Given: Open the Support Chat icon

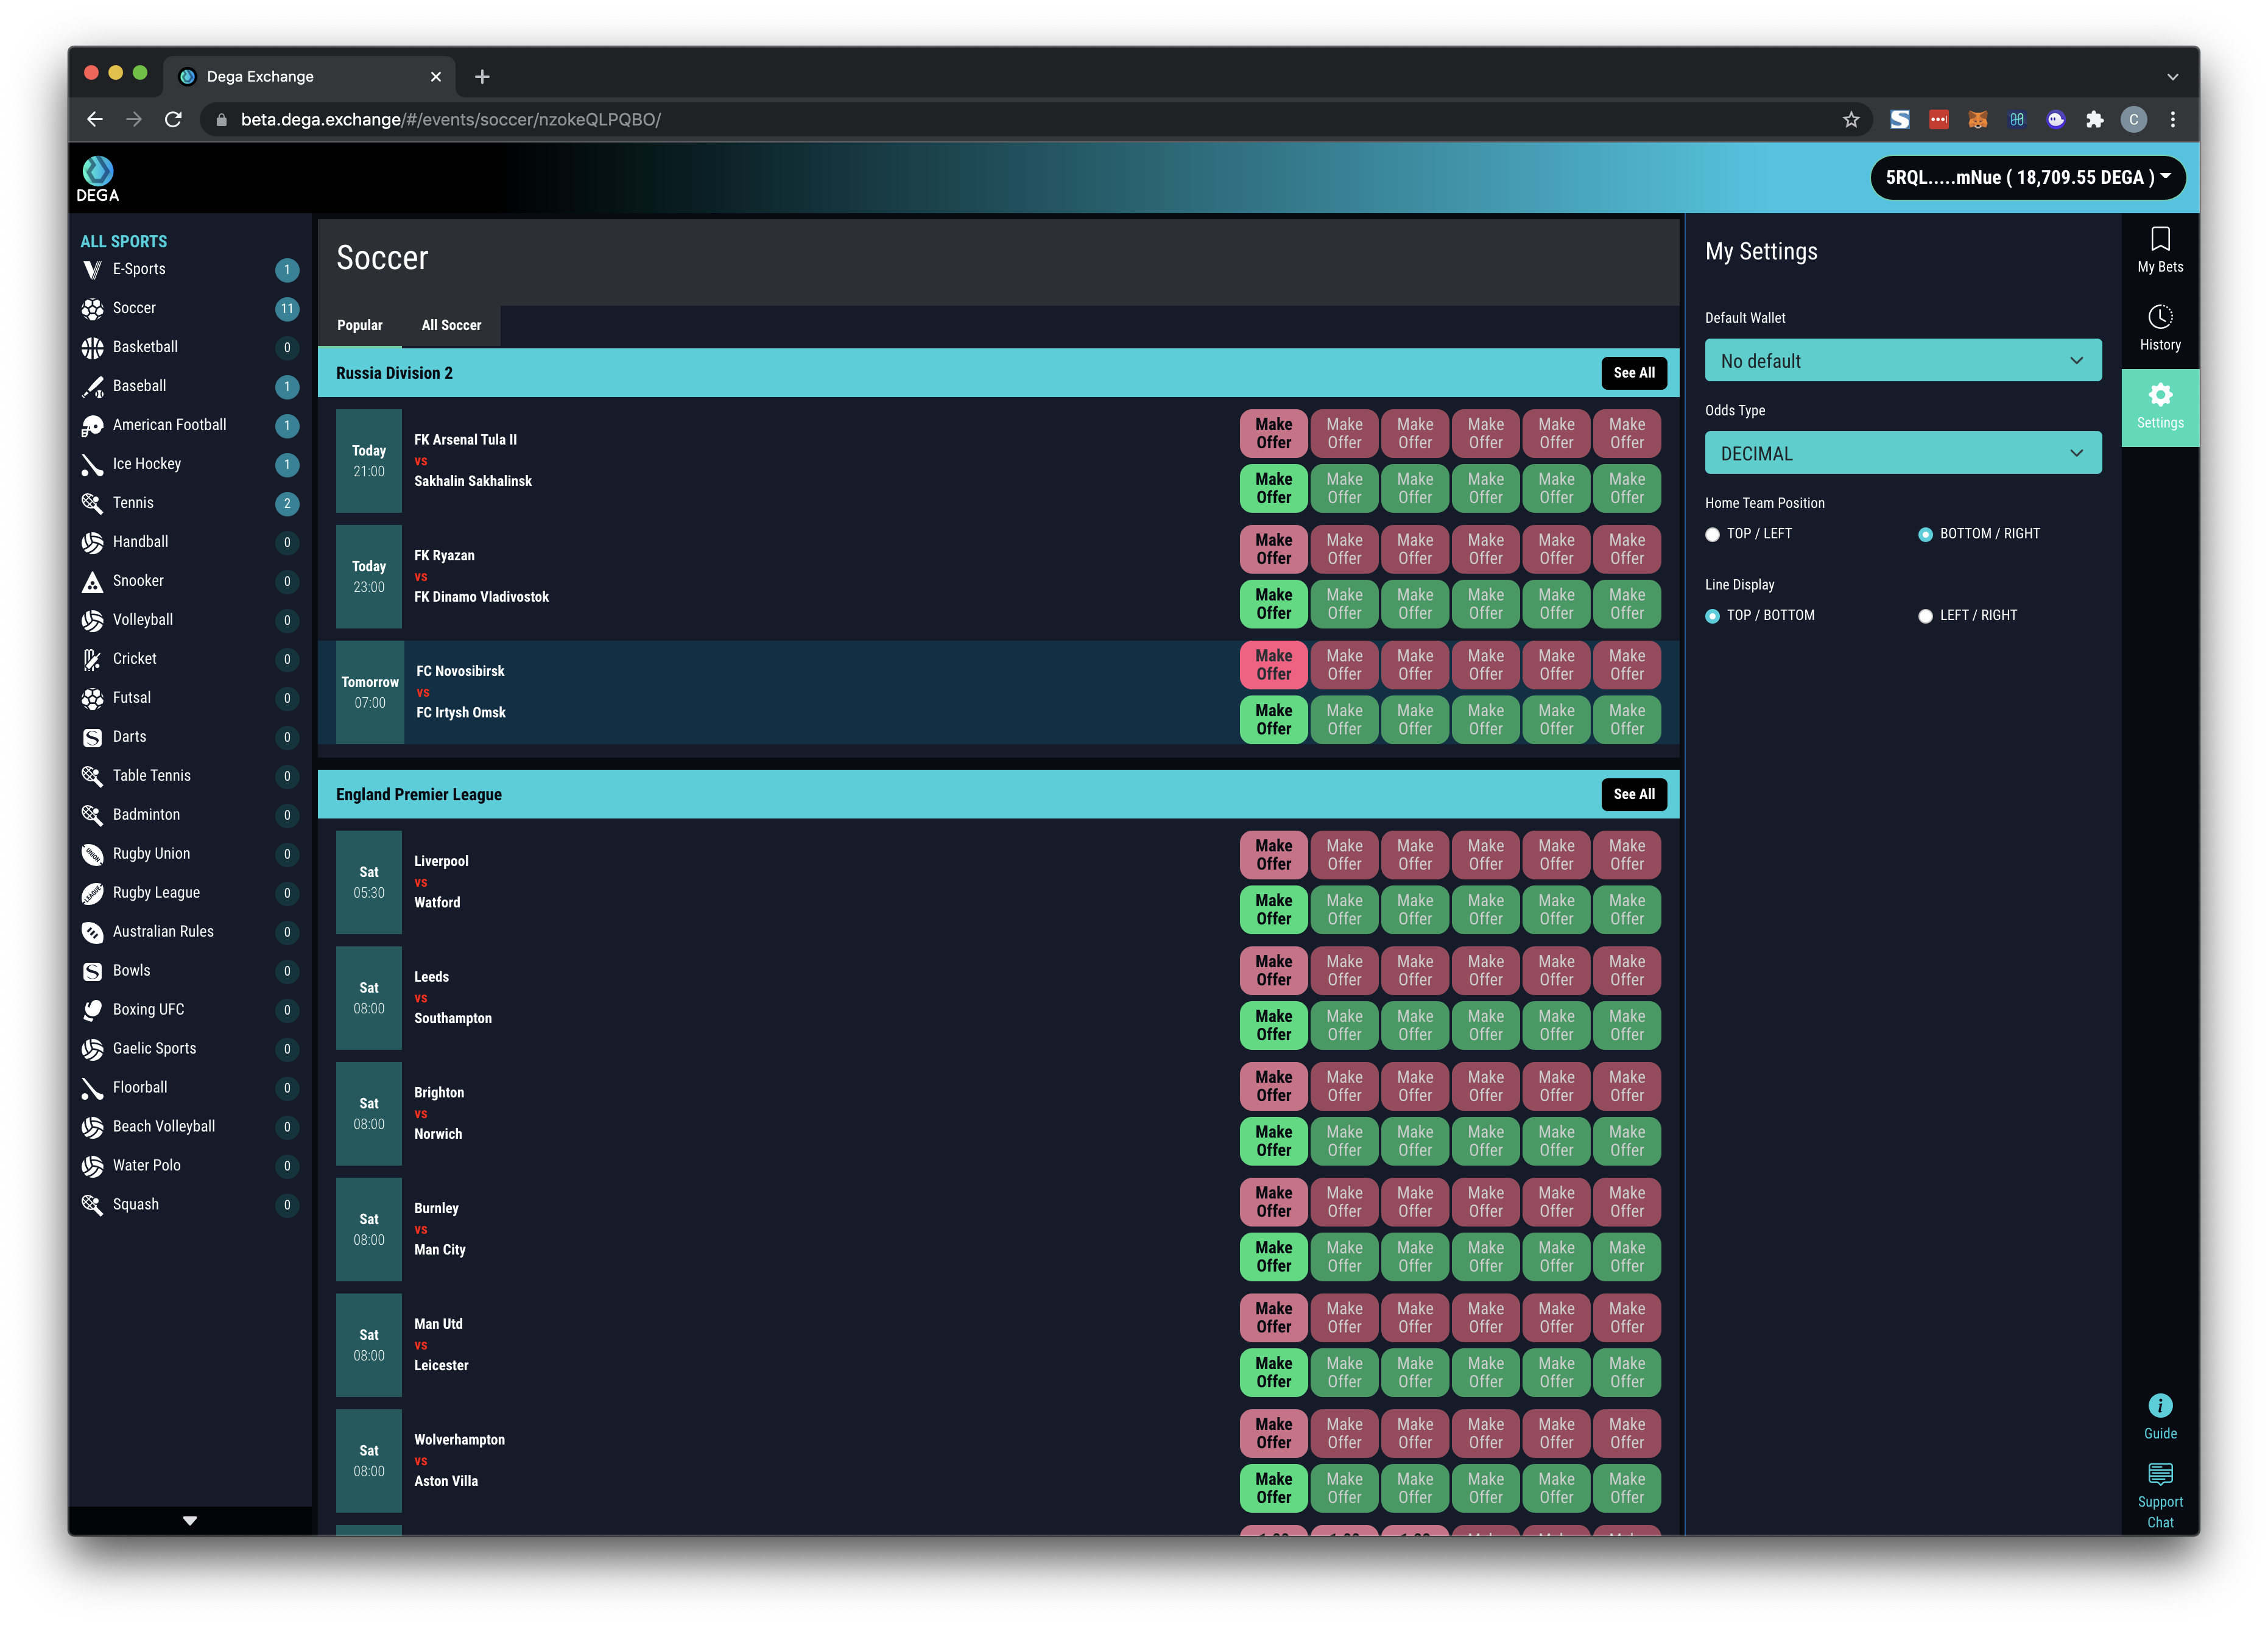Looking at the screenshot, I should pyautogui.click(x=2159, y=1474).
